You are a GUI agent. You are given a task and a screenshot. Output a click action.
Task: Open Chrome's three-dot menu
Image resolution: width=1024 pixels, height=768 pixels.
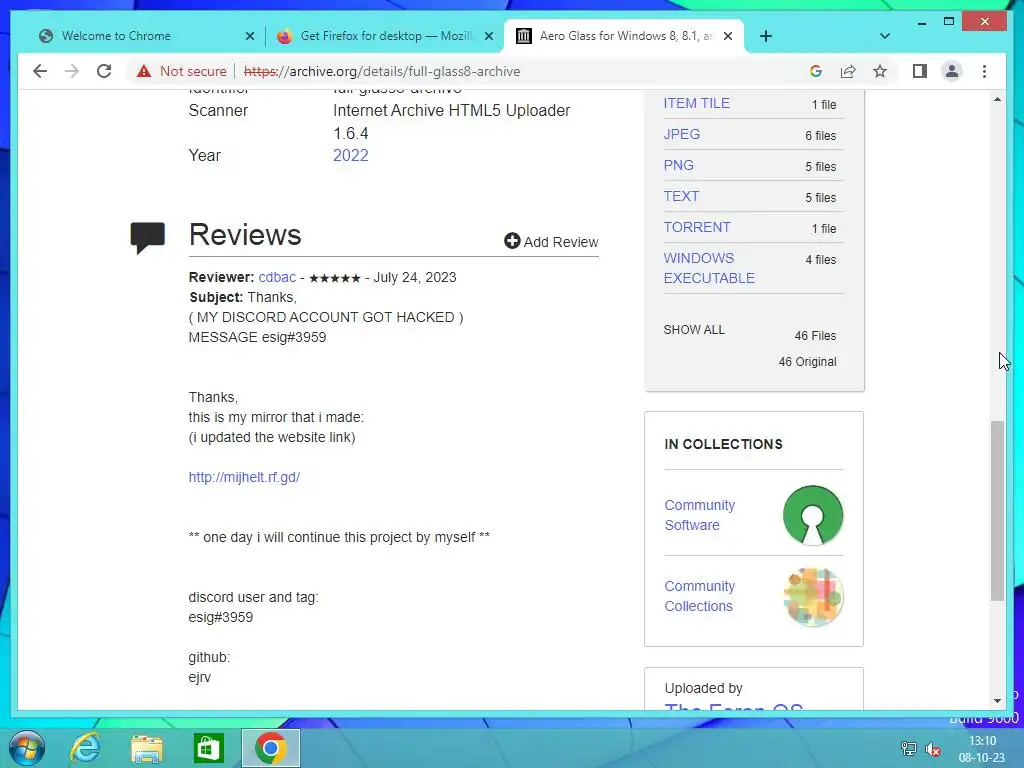tap(984, 71)
